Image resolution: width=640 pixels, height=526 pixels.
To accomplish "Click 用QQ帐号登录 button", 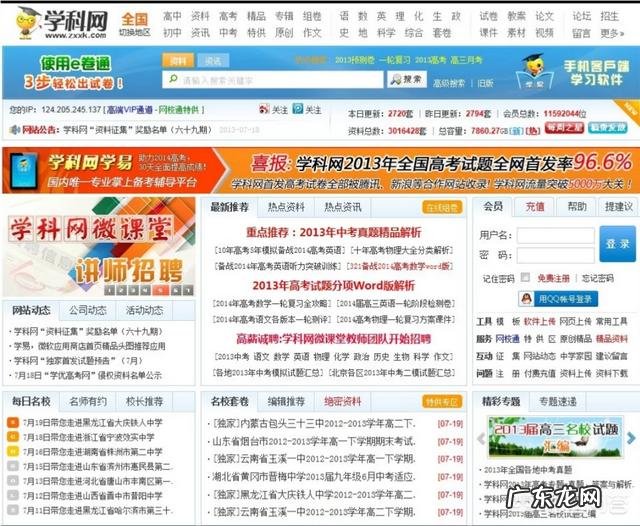I will coord(558,299).
